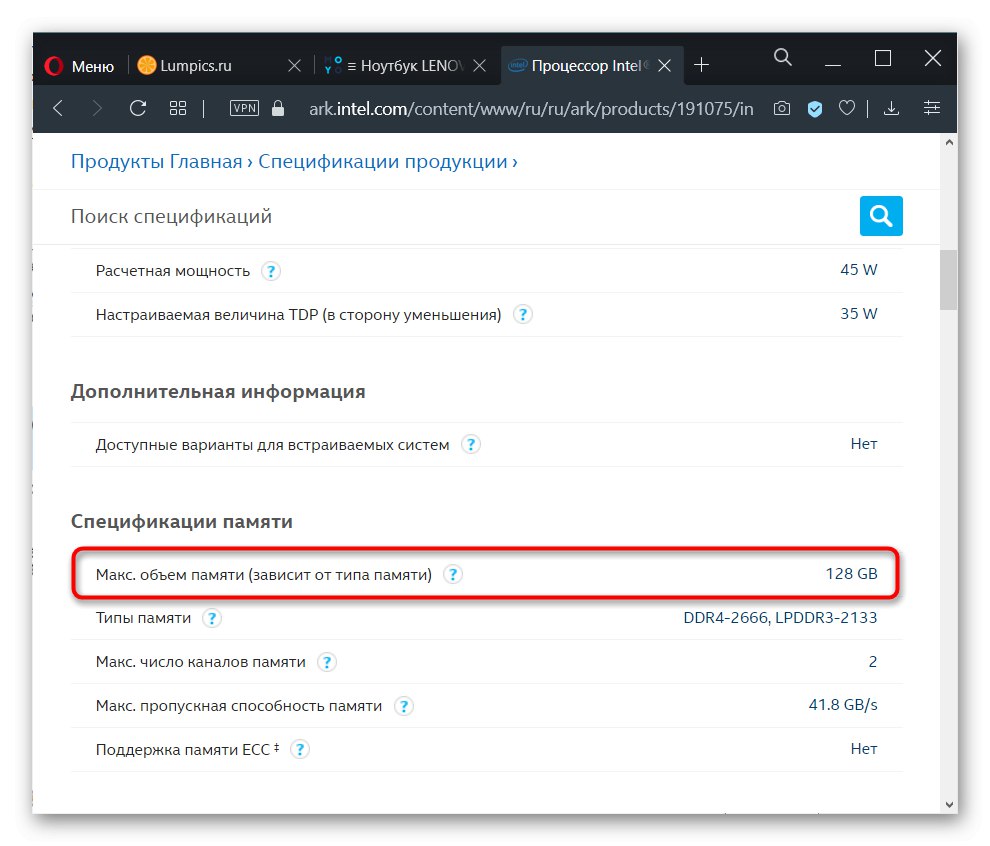Switch to the Lumpics.ru tab
The height and width of the screenshot is (846, 990).
pyautogui.click(x=198, y=66)
